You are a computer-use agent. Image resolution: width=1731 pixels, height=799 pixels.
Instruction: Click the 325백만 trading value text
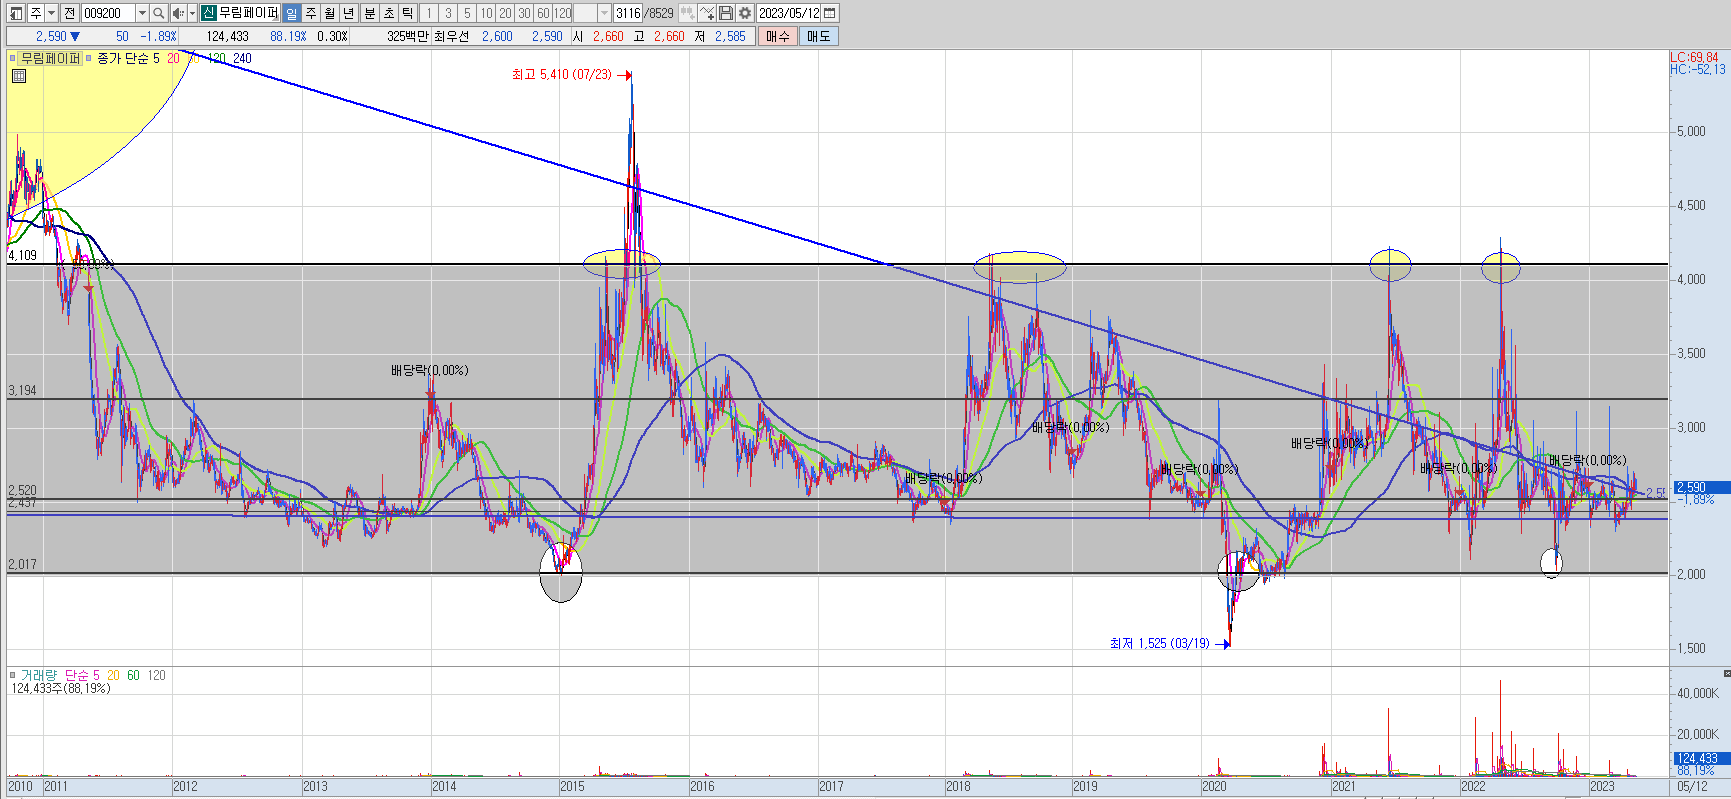click(407, 36)
